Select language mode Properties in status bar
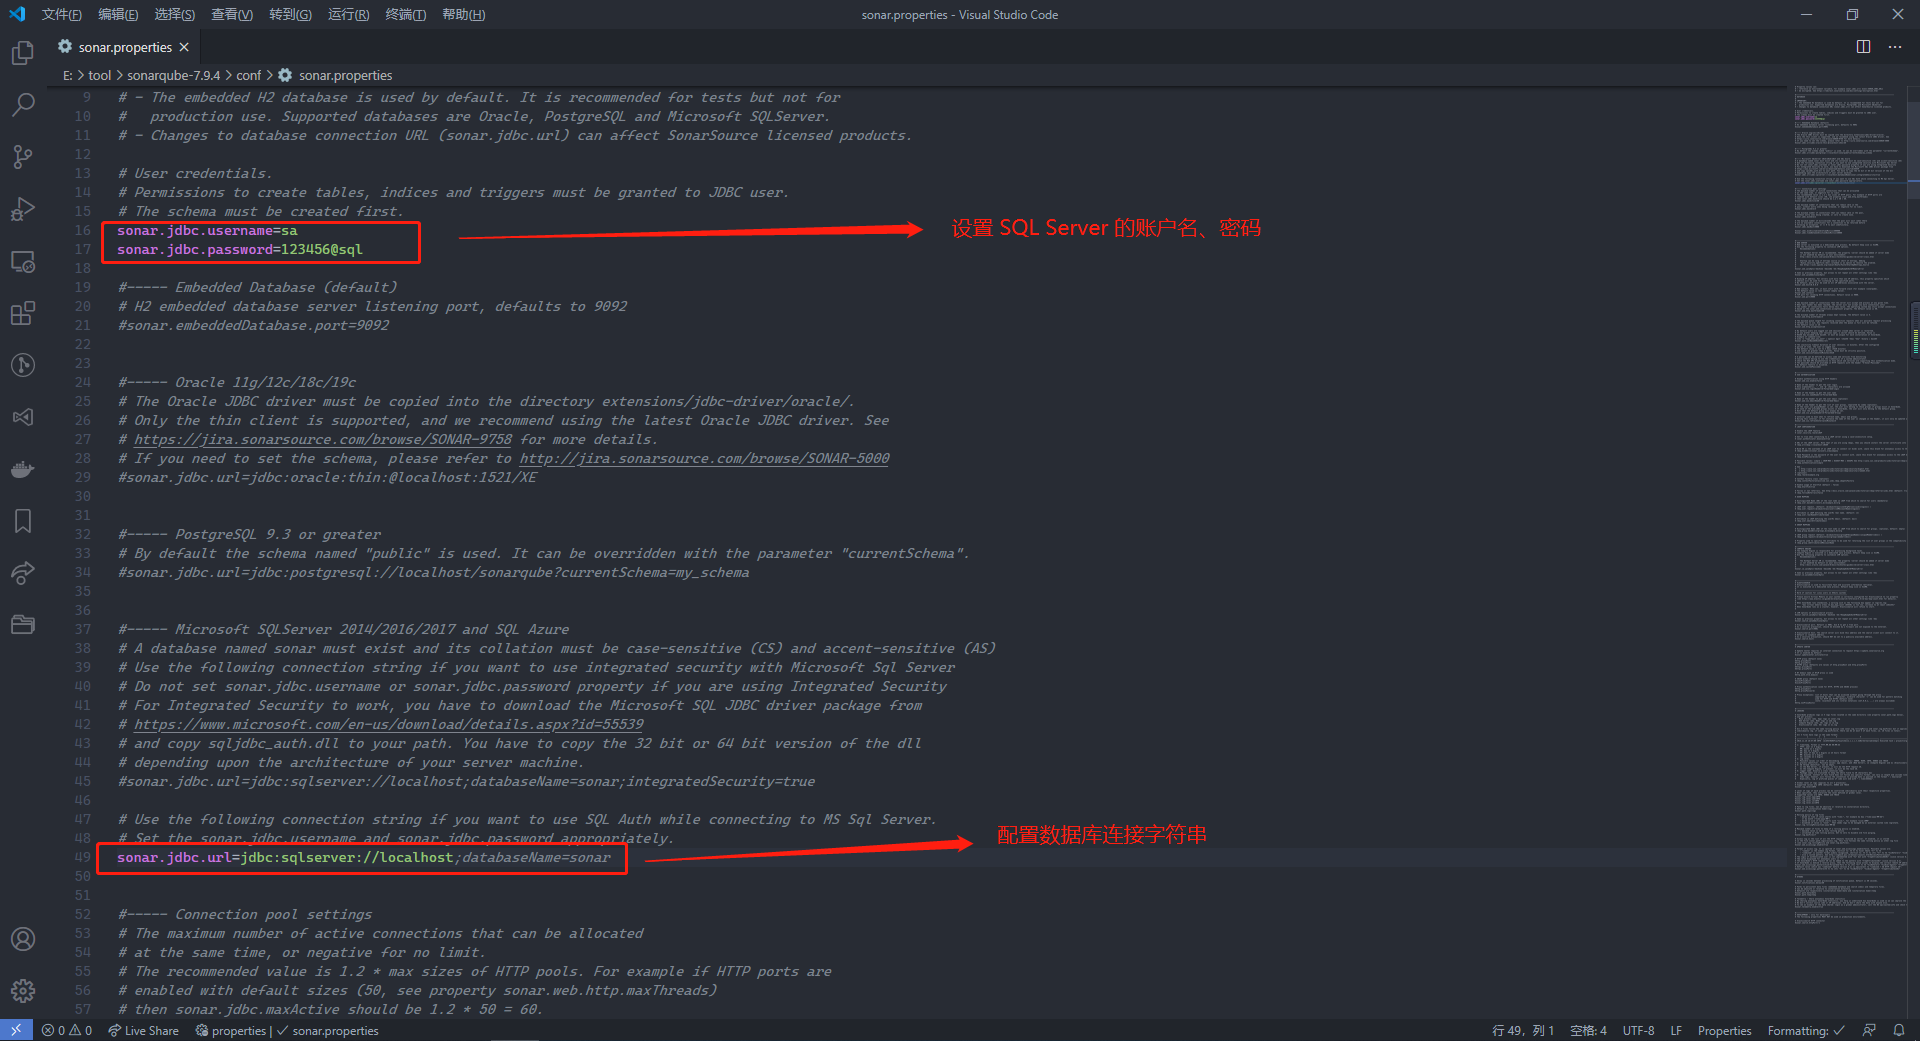1920x1041 pixels. tap(1724, 1030)
